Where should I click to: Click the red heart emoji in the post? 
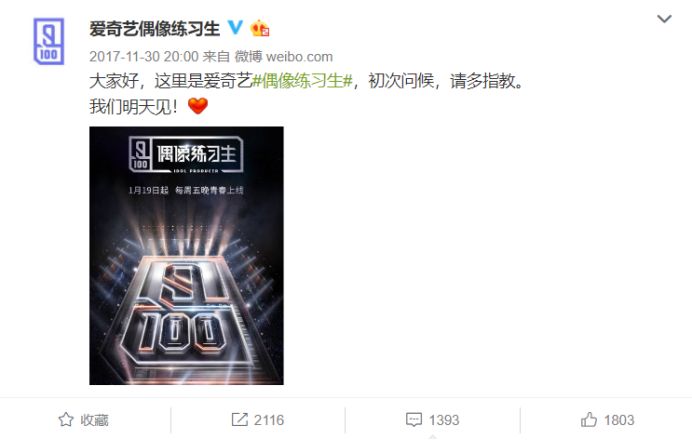point(197,106)
